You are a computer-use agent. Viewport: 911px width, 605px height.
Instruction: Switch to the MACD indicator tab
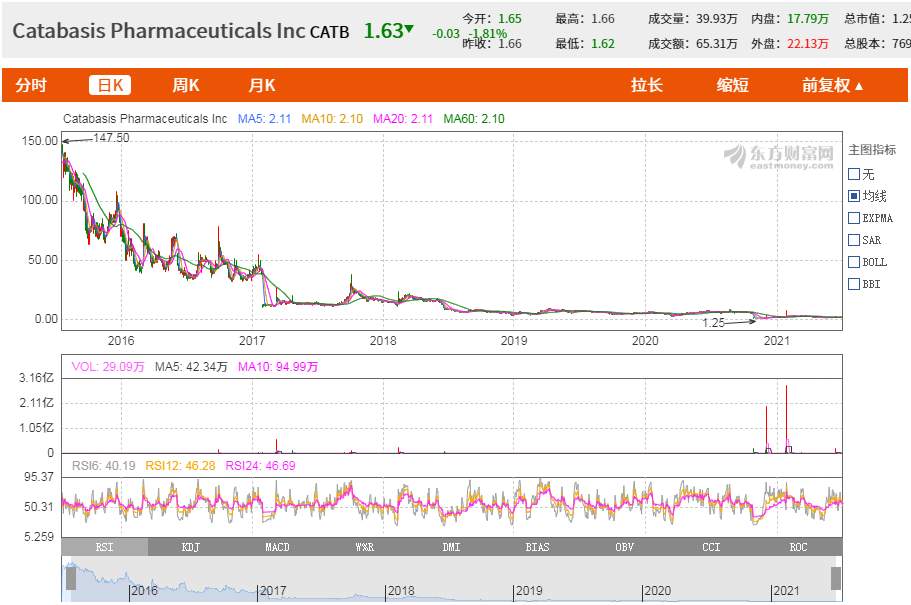click(x=277, y=547)
